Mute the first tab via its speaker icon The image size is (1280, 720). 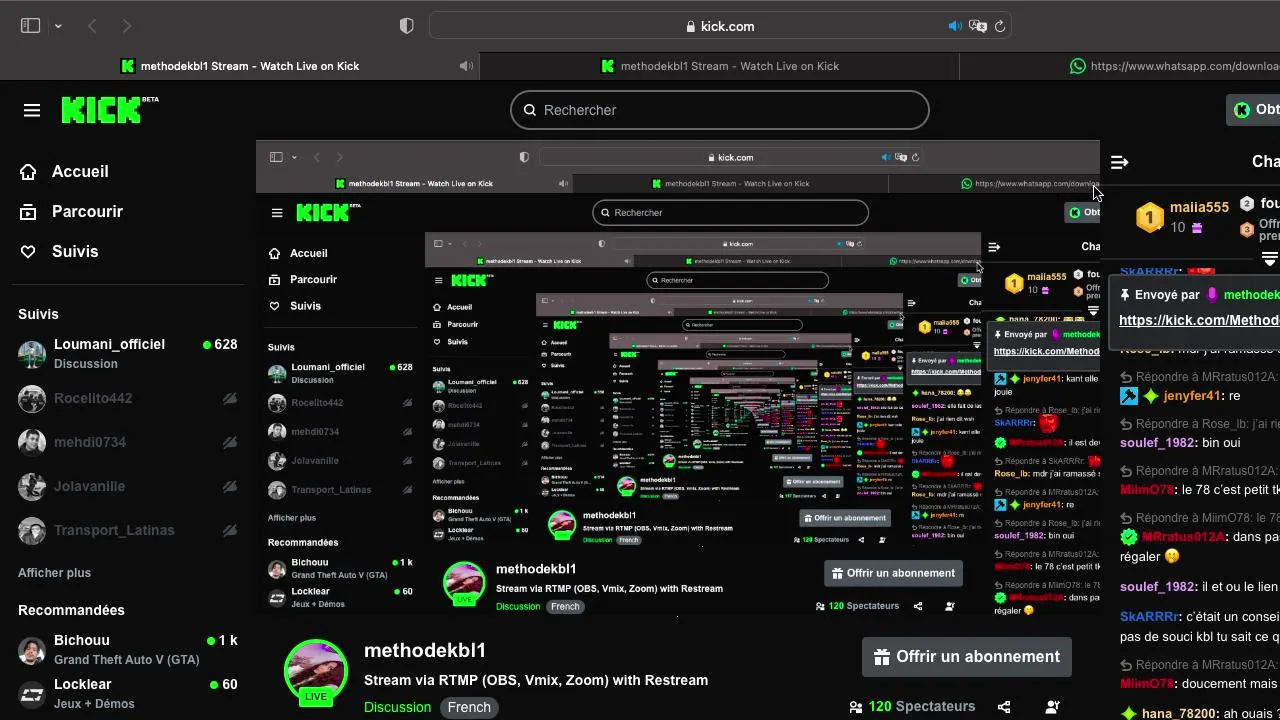pos(466,66)
